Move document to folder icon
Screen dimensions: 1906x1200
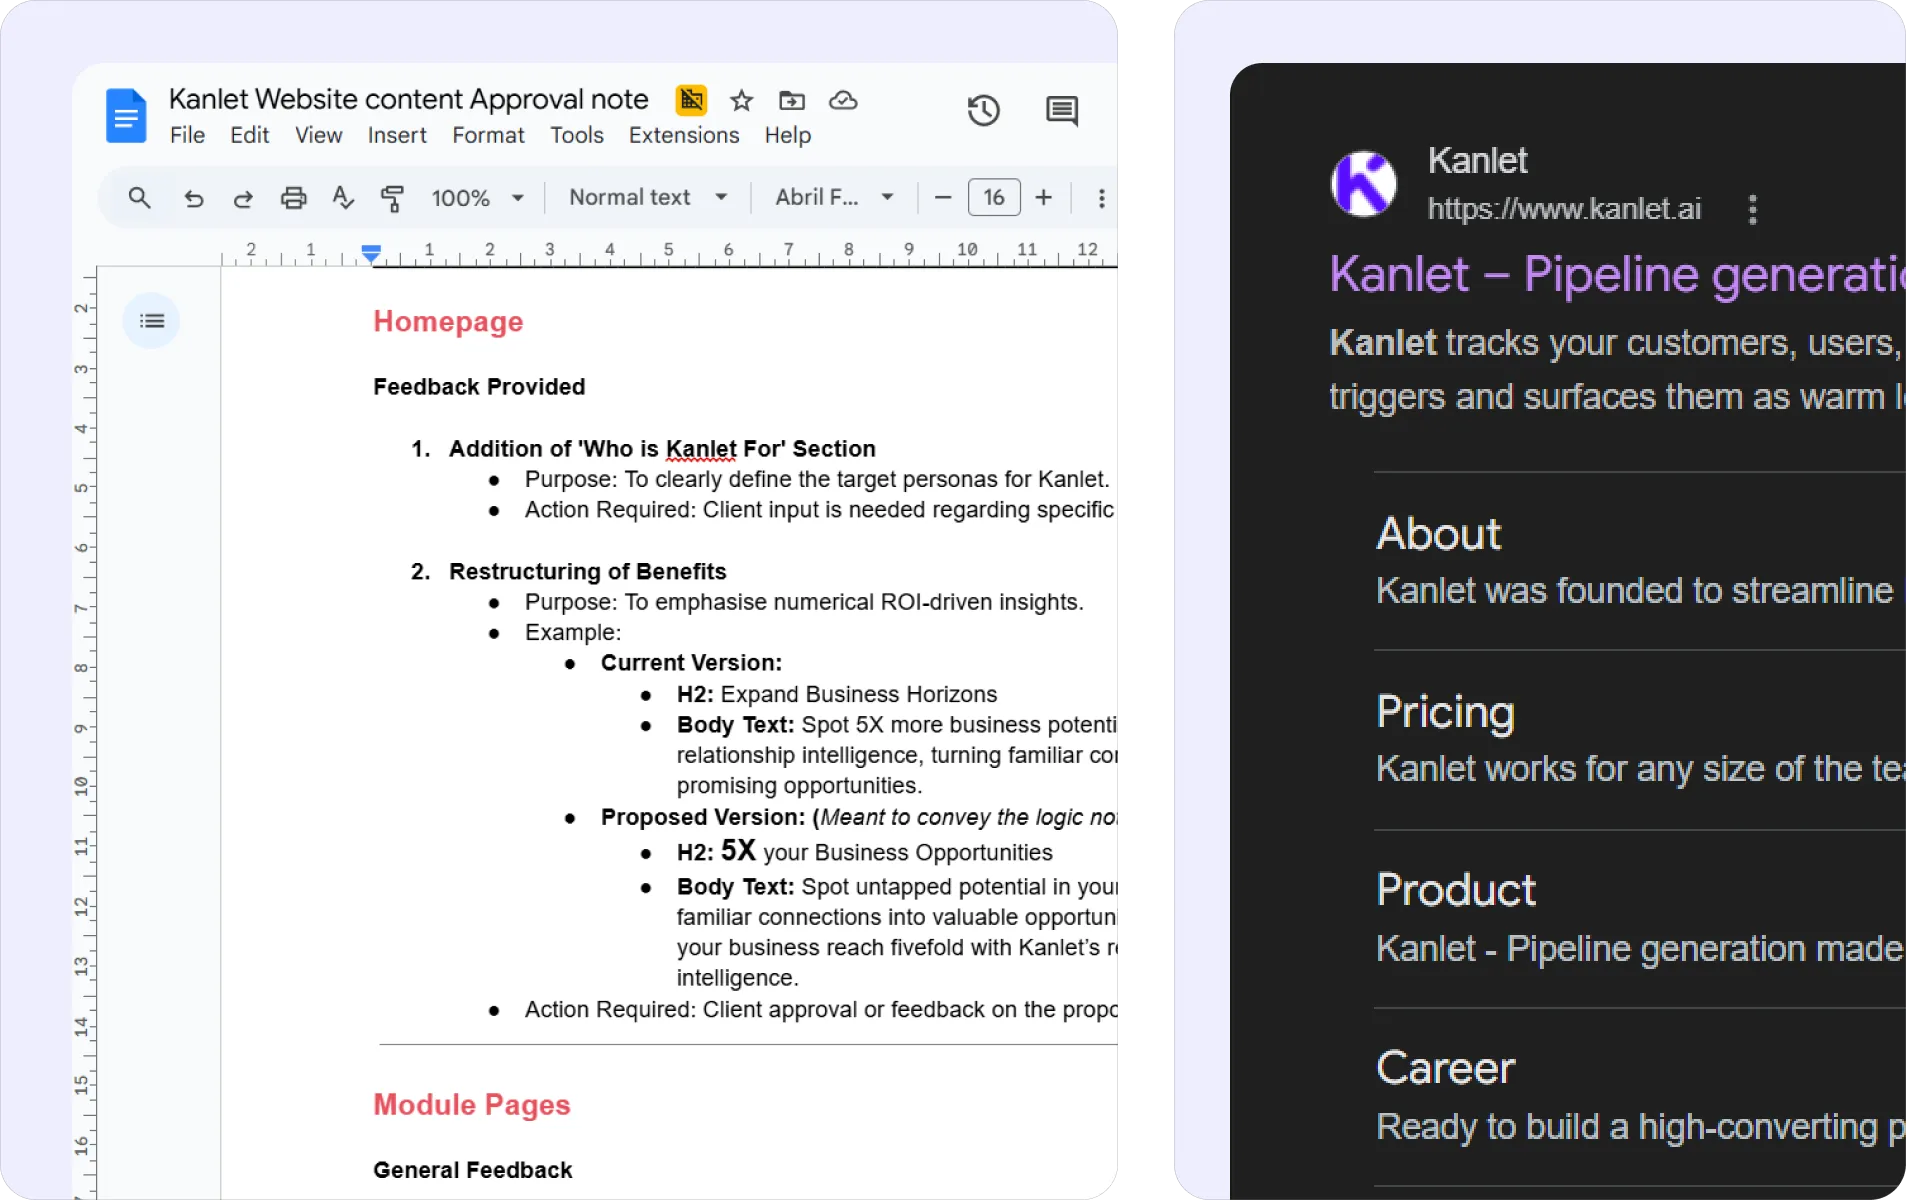pos(792,100)
